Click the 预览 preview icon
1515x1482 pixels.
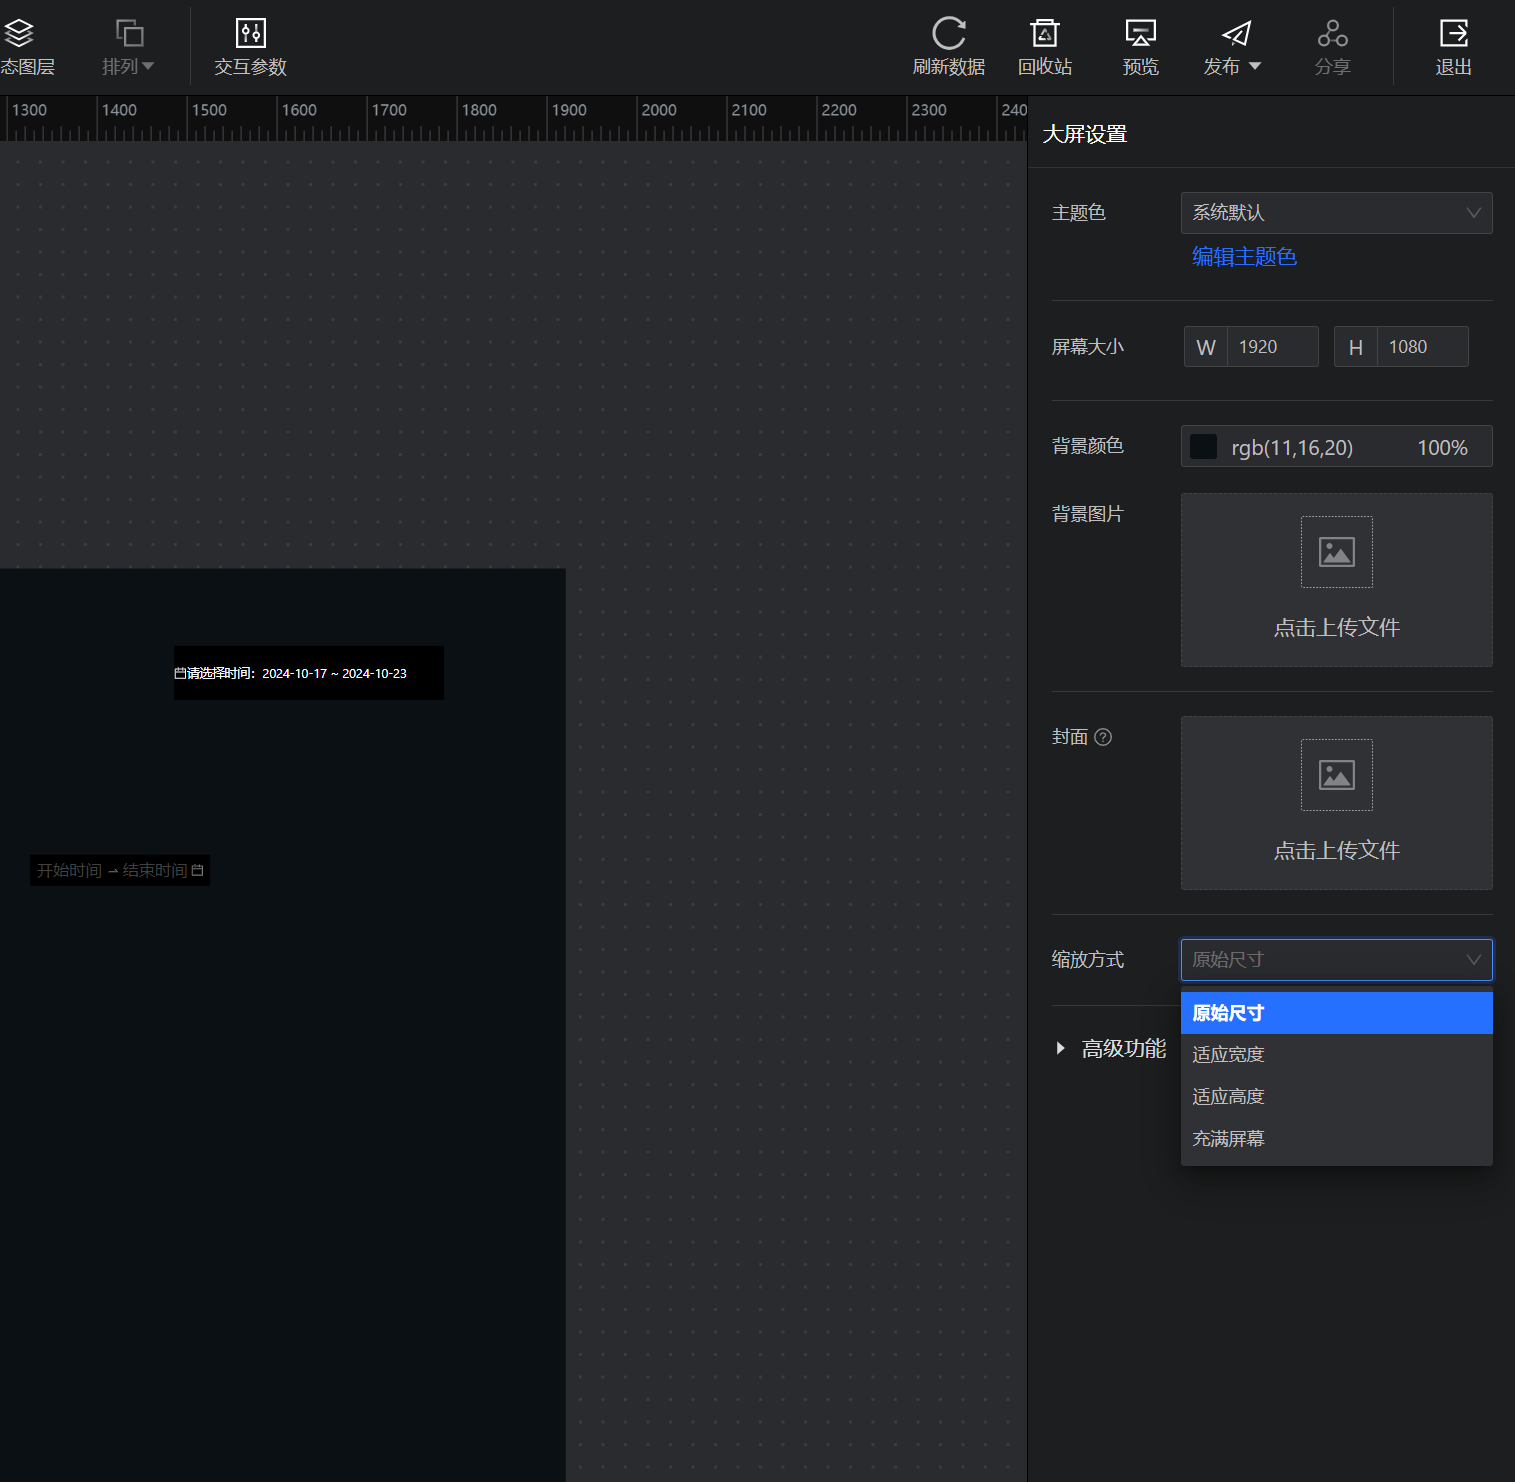click(x=1140, y=34)
